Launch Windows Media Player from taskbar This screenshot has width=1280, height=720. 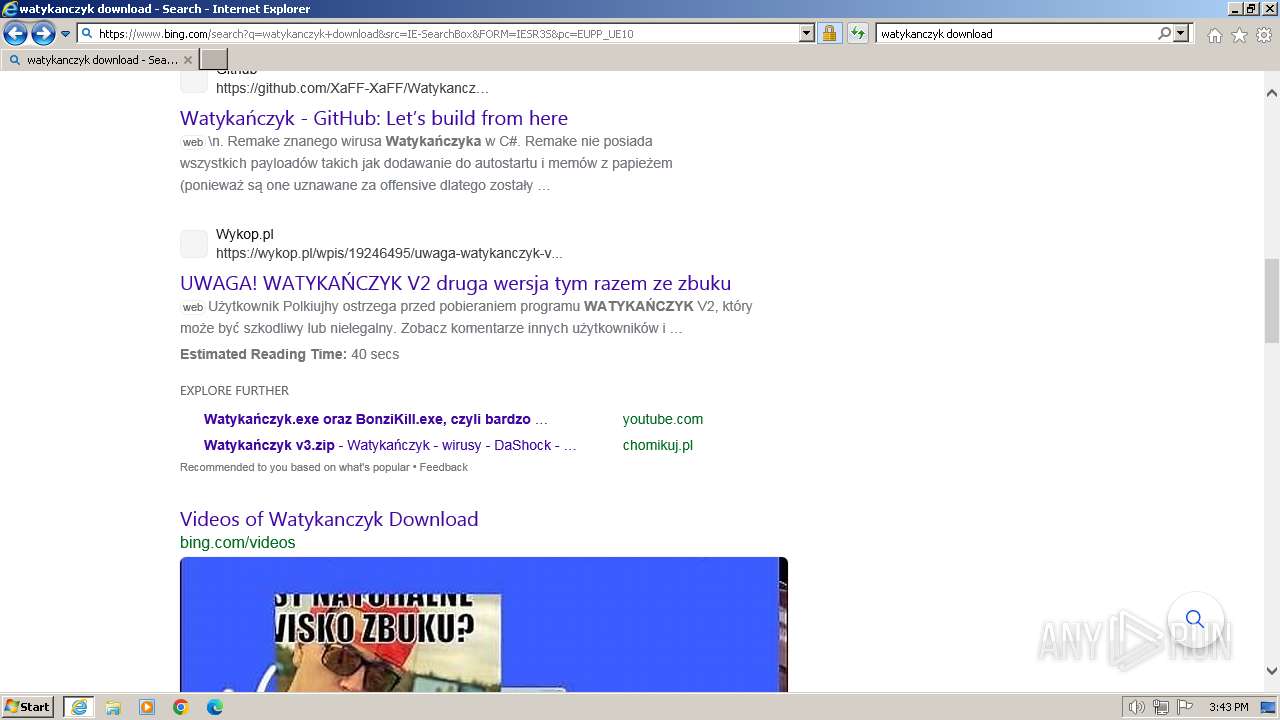pos(147,707)
